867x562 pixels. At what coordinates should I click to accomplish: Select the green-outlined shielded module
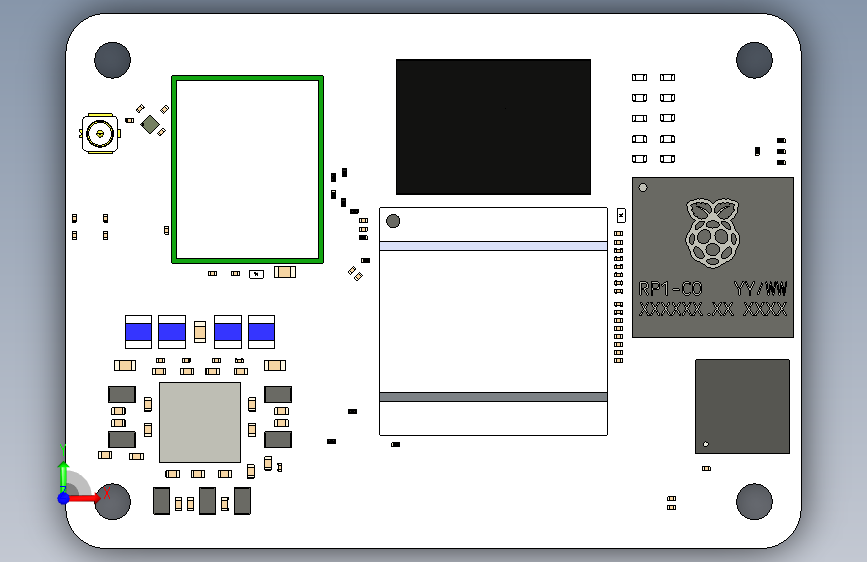click(247, 169)
